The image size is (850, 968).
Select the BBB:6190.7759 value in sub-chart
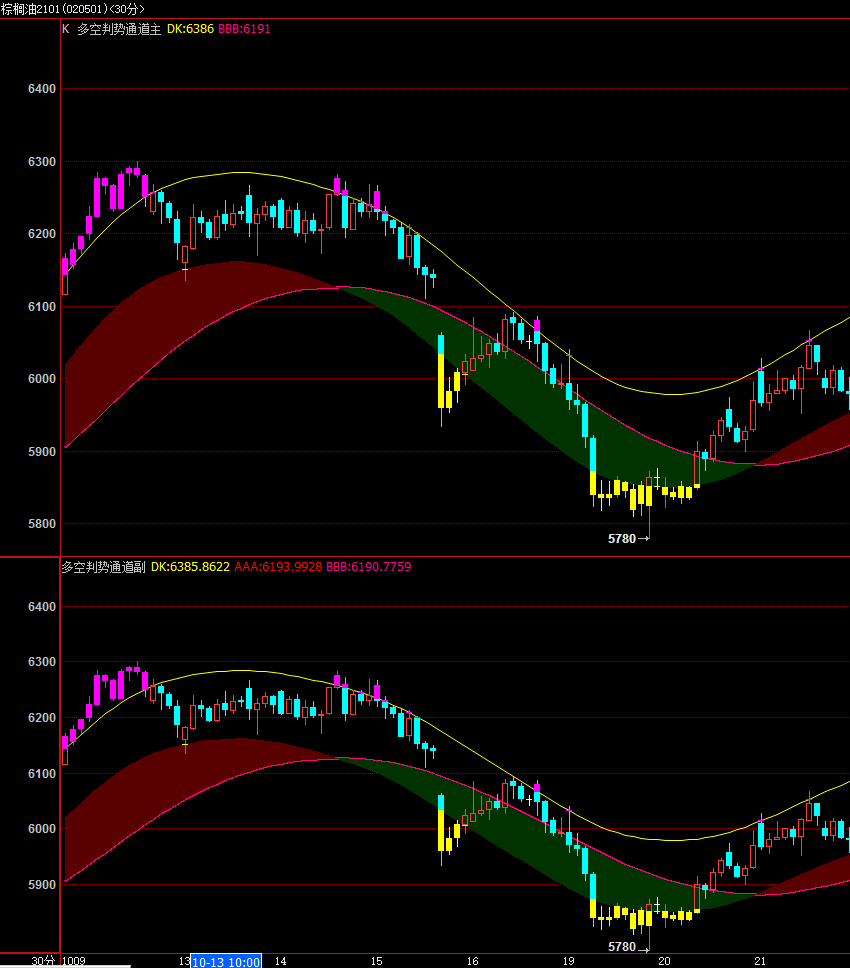[x=369, y=567]
